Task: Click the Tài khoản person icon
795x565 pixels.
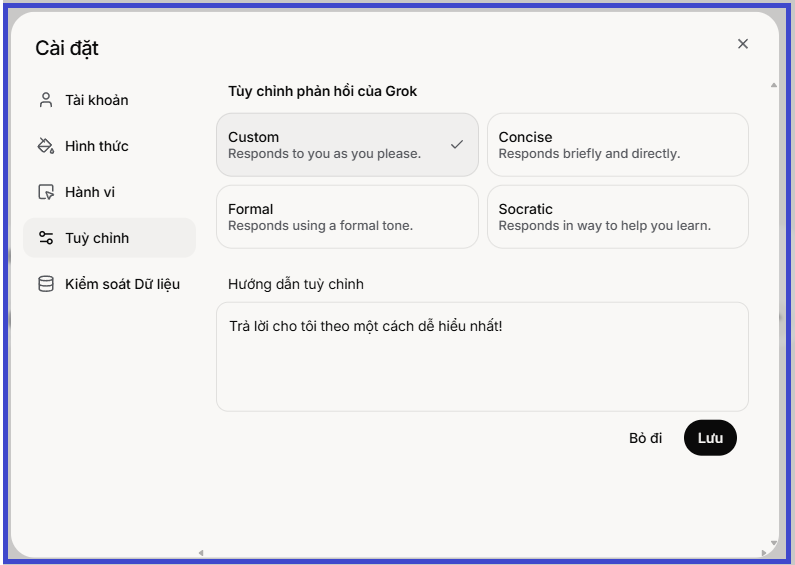Action: 46,100
